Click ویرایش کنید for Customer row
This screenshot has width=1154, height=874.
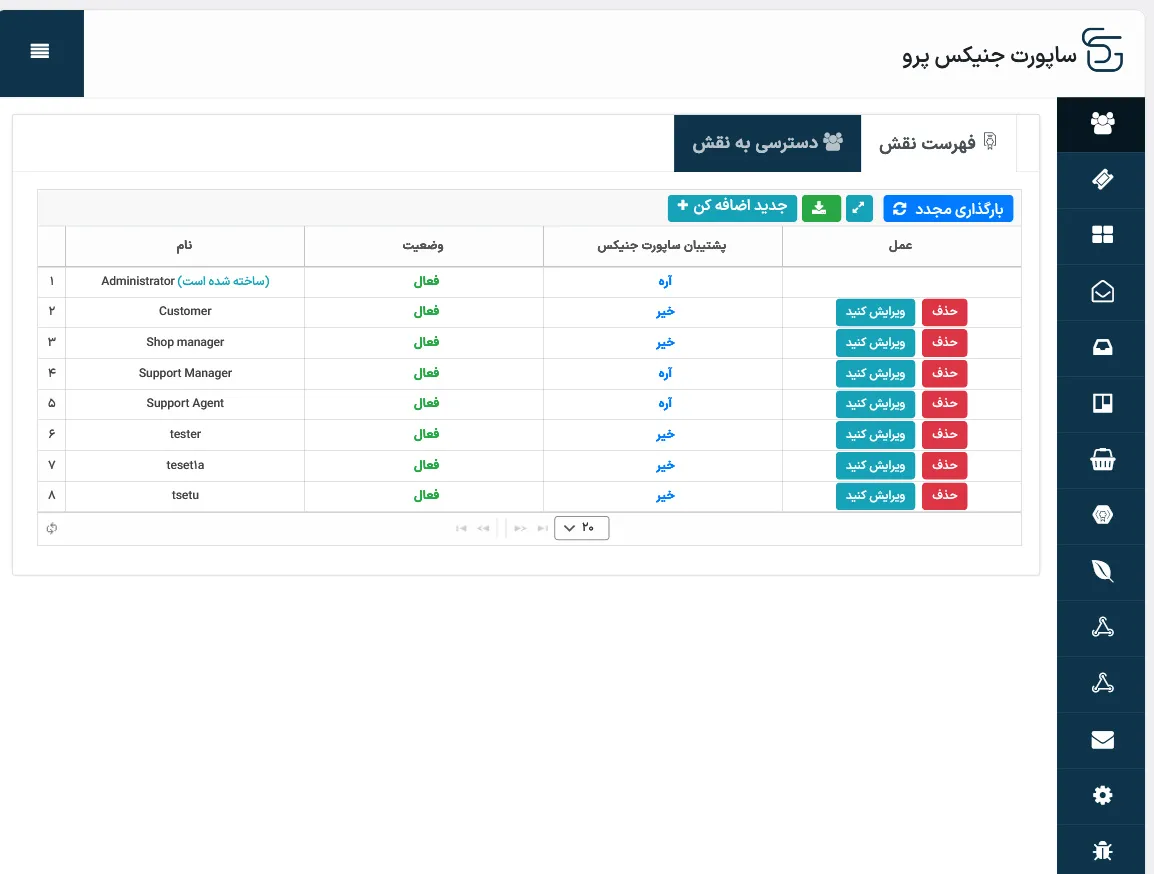(875, 312)
